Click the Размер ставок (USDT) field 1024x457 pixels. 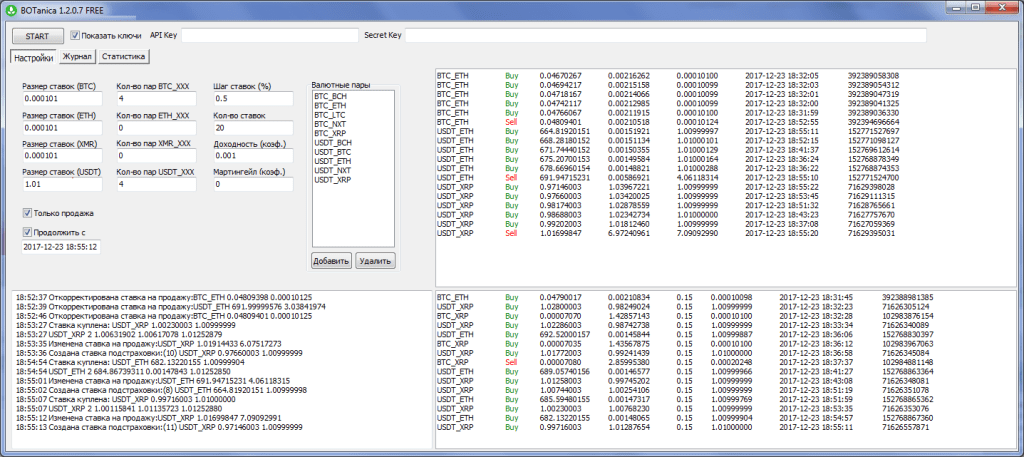62,185
